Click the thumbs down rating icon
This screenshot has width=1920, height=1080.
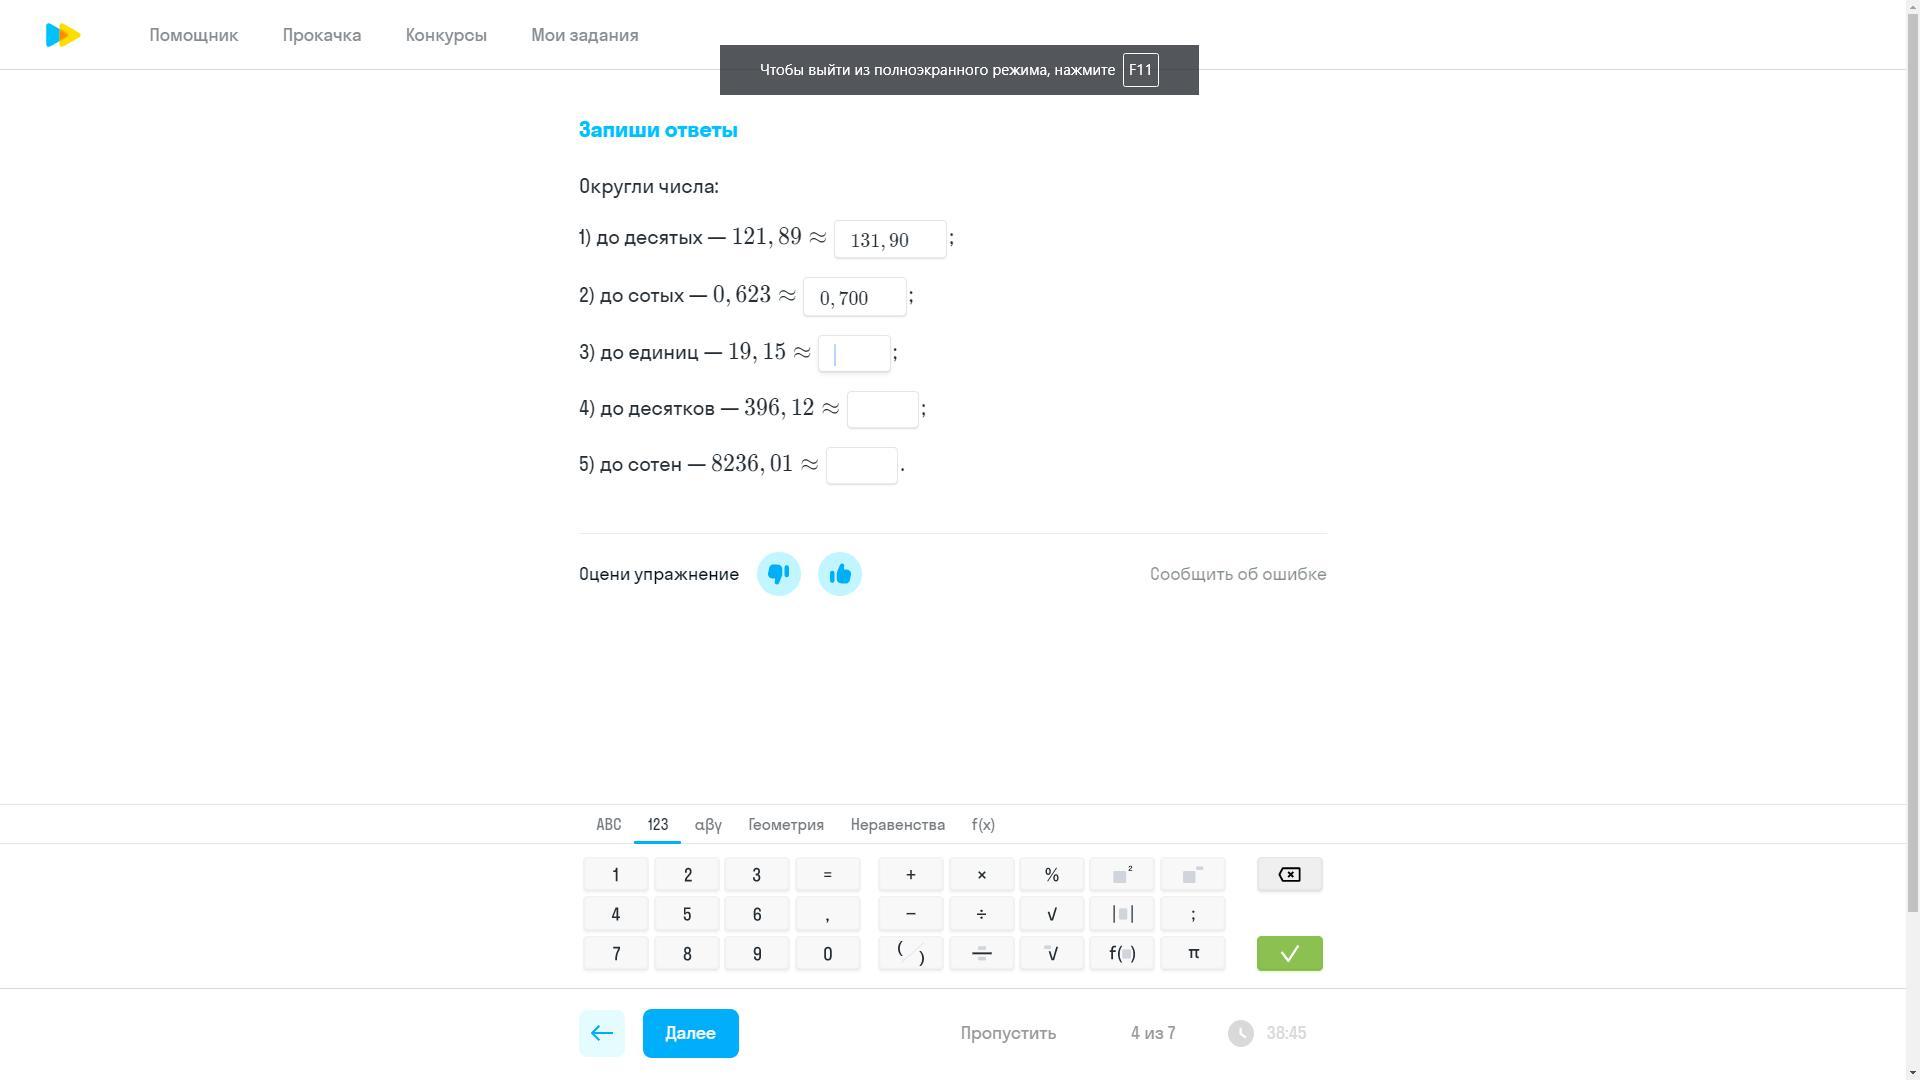pos(778,574)
